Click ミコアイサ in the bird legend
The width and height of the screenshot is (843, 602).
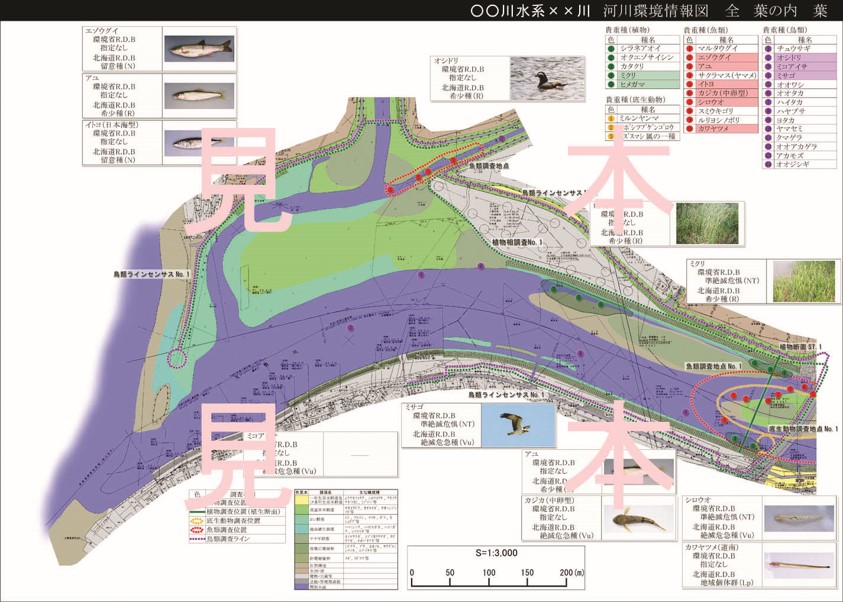(x=792, y=67)
